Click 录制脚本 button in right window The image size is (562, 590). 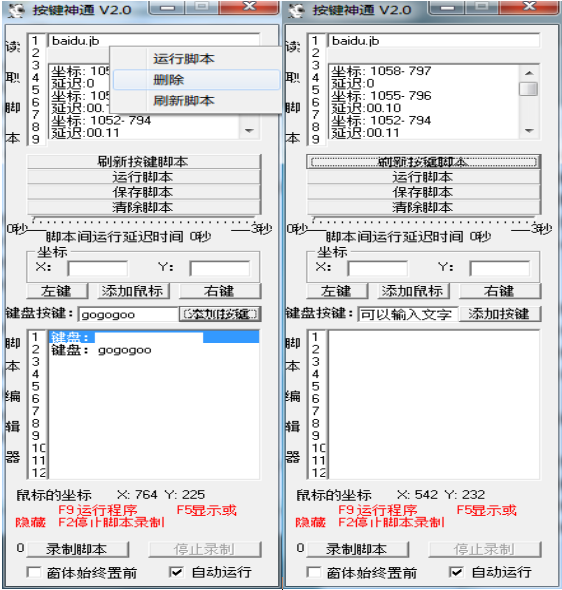358,549
